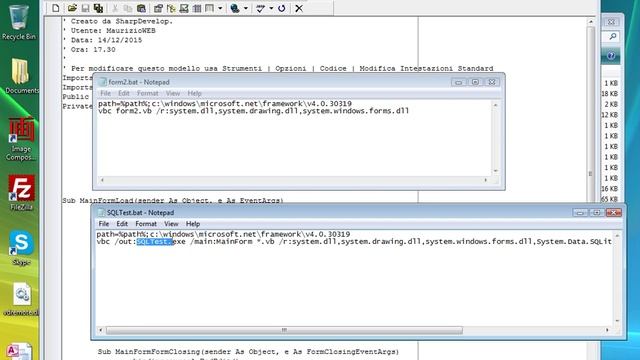This screenshot has height=360, width=640.
Task: Click up scroll arrow in SQLTest.bat Notepad
Action: pos(617,236)
